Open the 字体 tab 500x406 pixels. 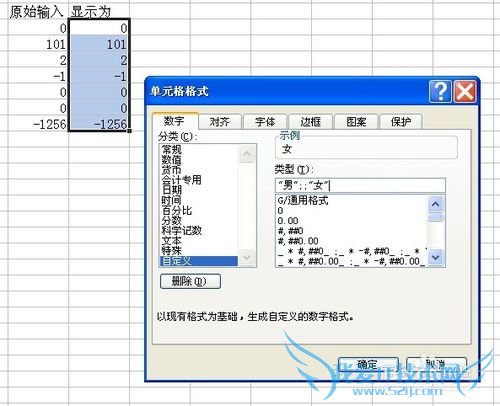click(265, 122)
